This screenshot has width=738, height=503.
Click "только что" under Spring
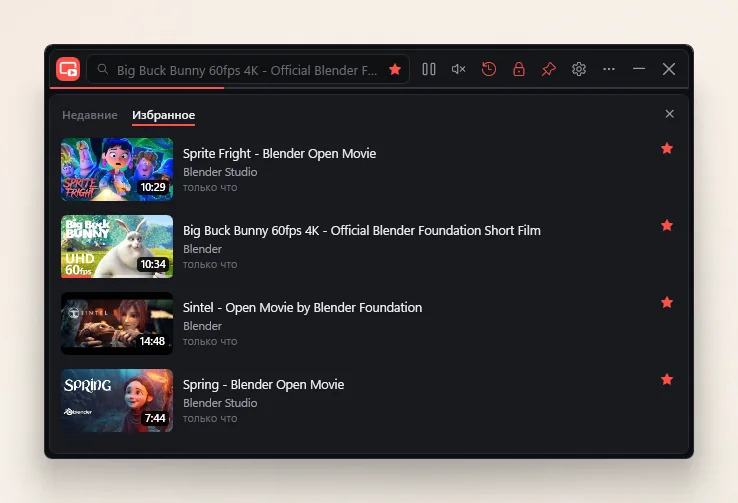[210, 419]
